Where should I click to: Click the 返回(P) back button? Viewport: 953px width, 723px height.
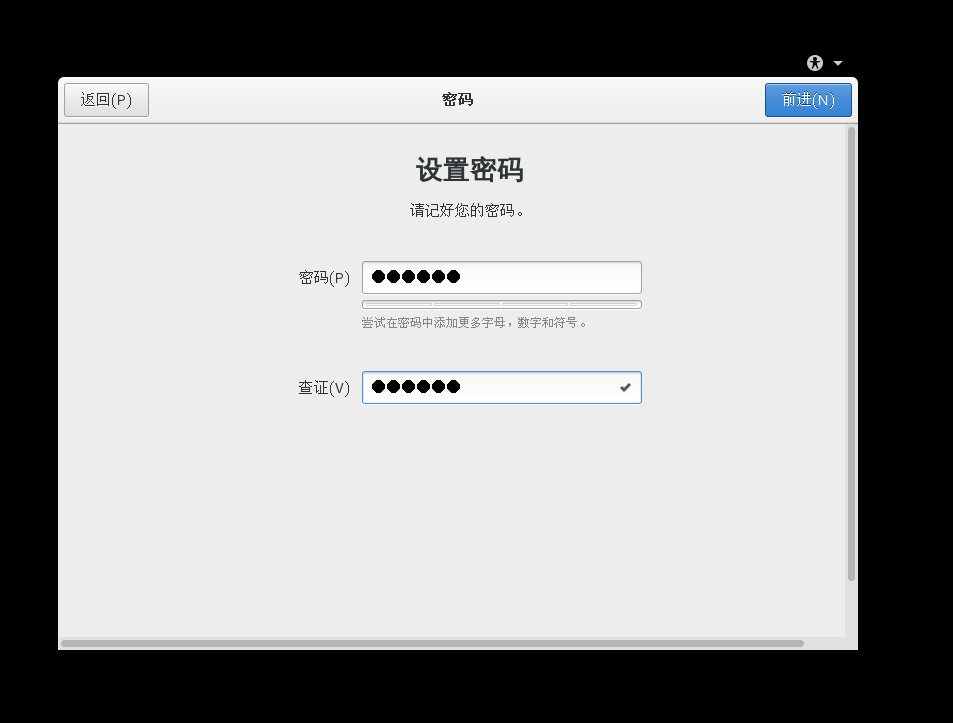(106, 100)
